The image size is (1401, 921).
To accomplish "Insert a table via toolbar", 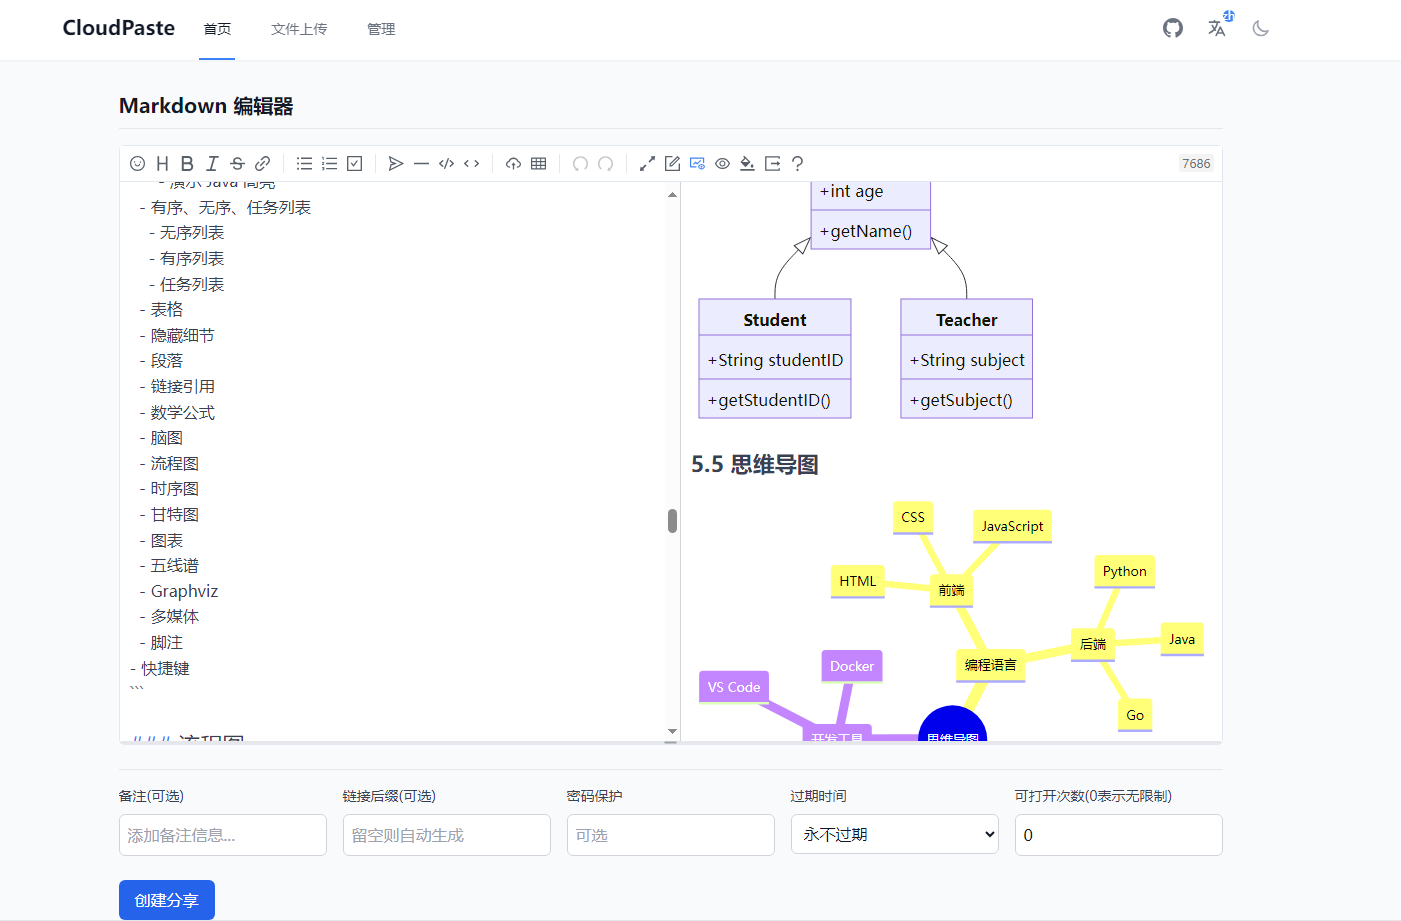I will coord(538,164).
